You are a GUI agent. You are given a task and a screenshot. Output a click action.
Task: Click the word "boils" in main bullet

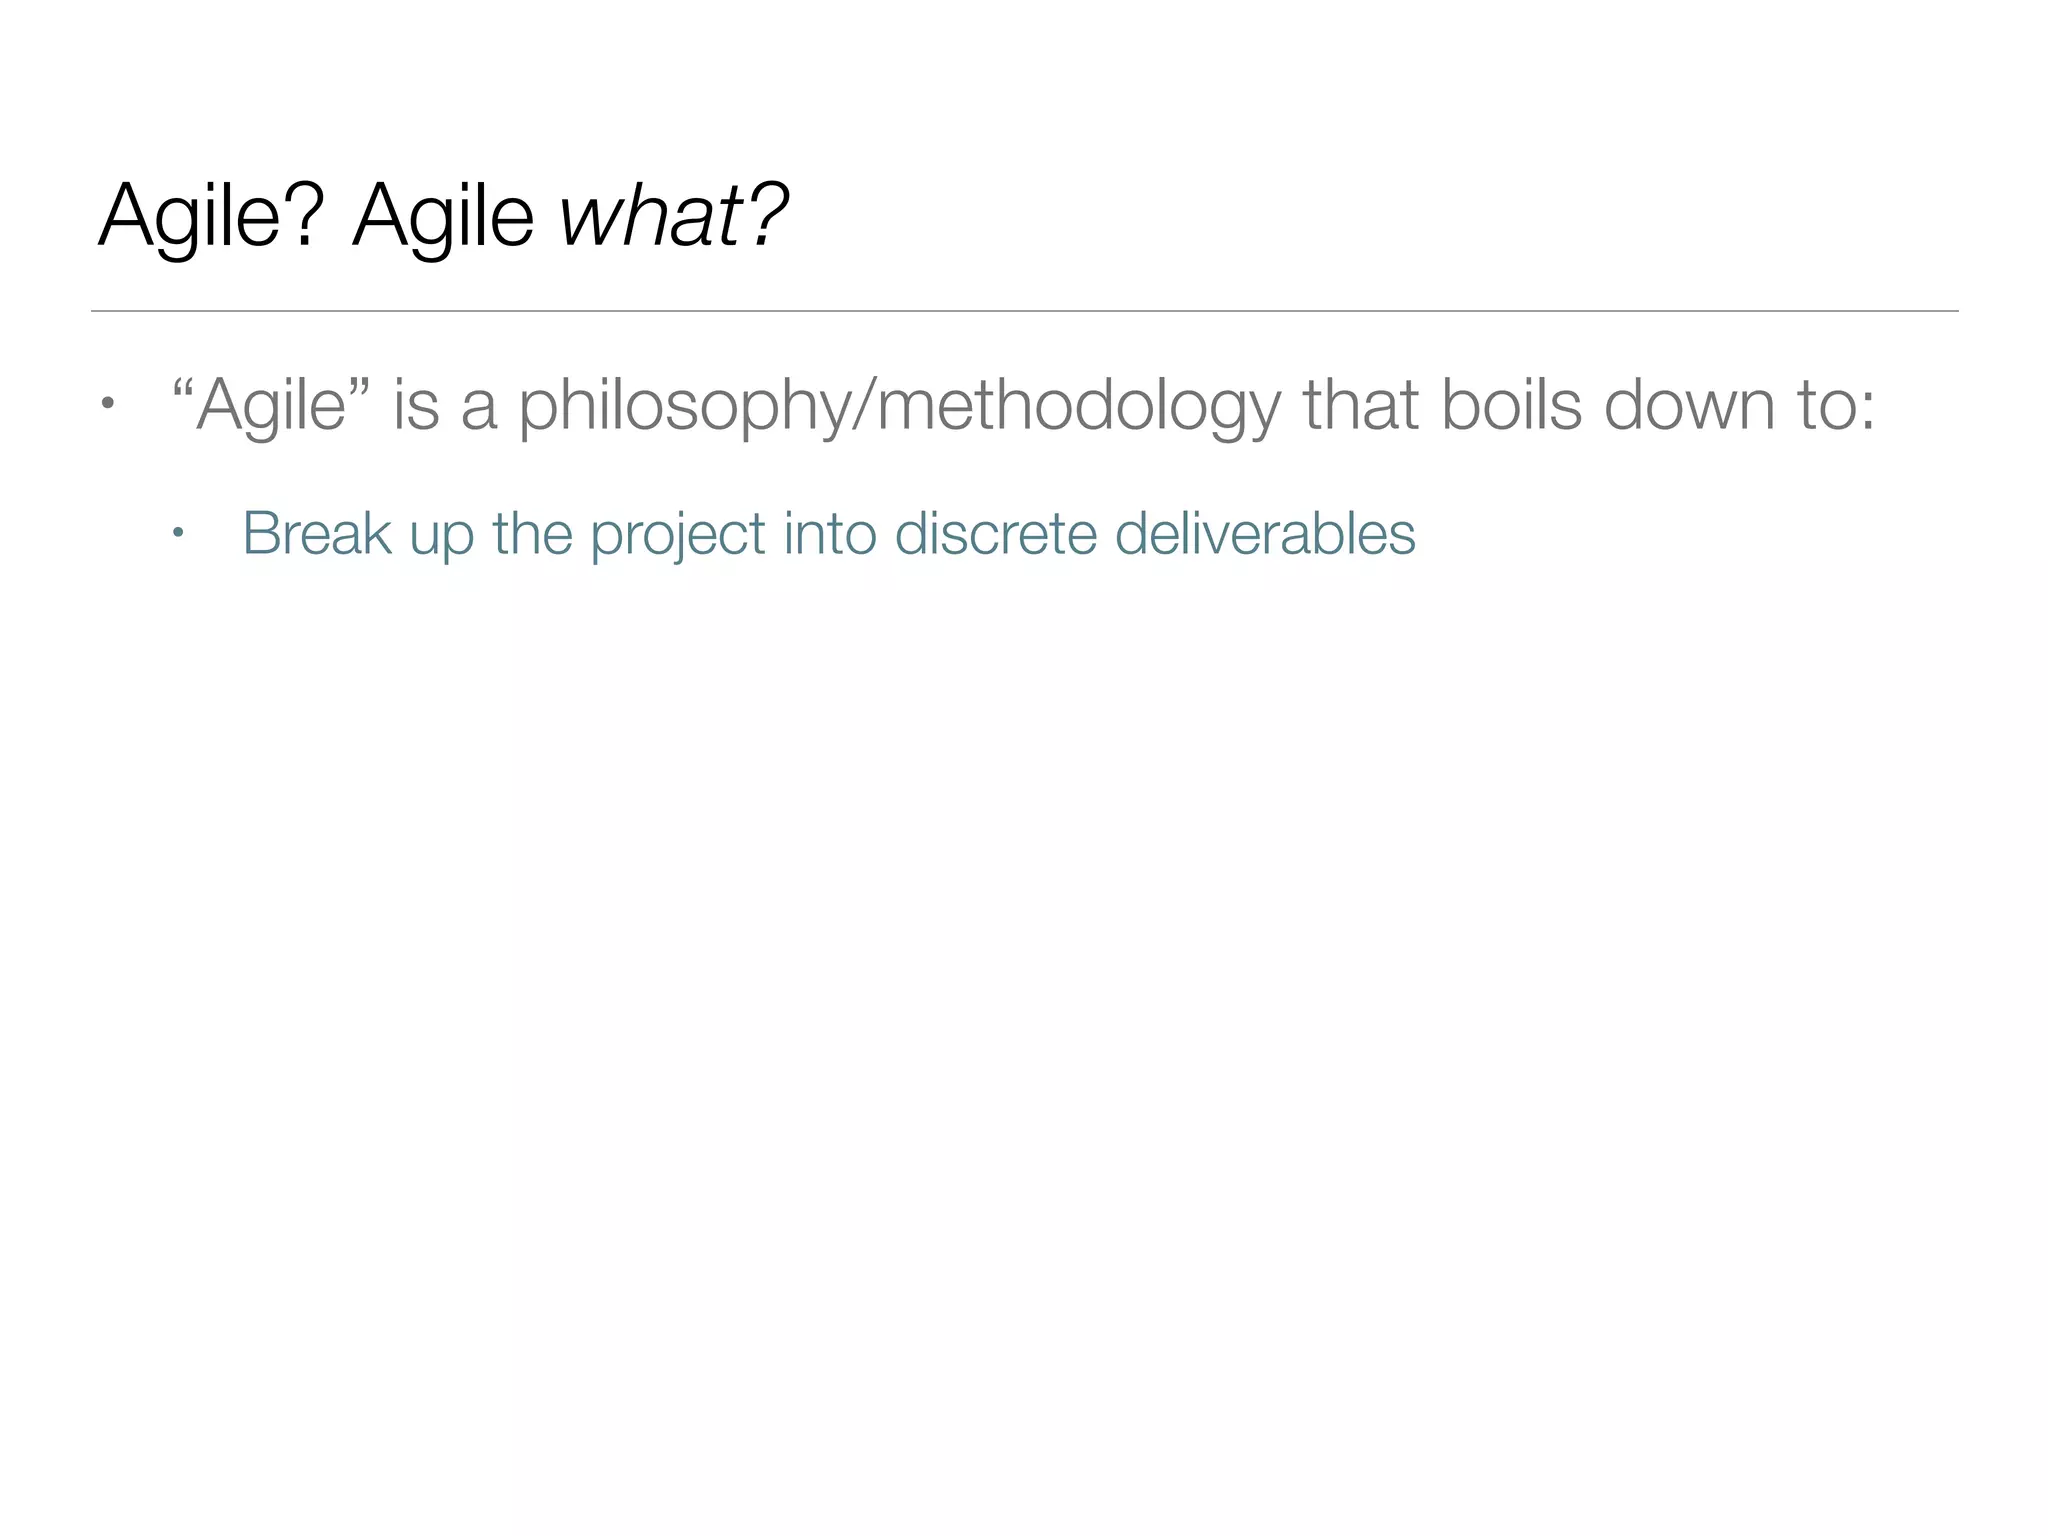tap(1511, 406)
